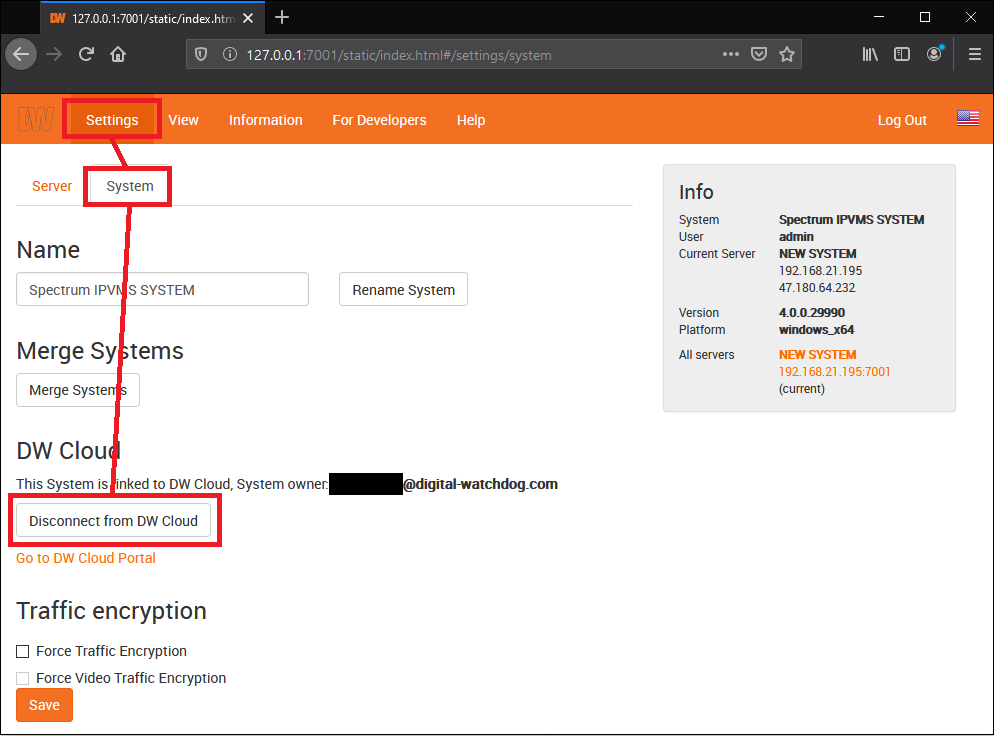Open a new browser tab
Screen dimensions: 994x736
coord(282,18)
